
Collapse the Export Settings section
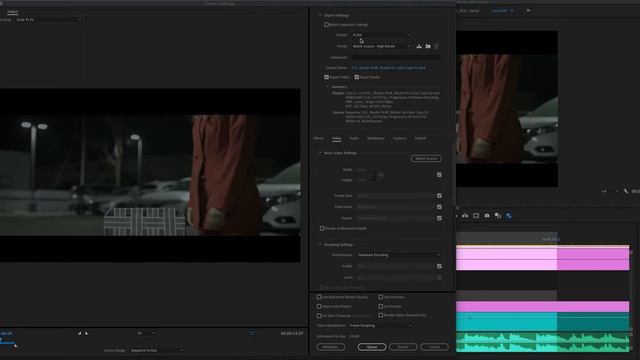pyautogui.click(x=320, y=15)
